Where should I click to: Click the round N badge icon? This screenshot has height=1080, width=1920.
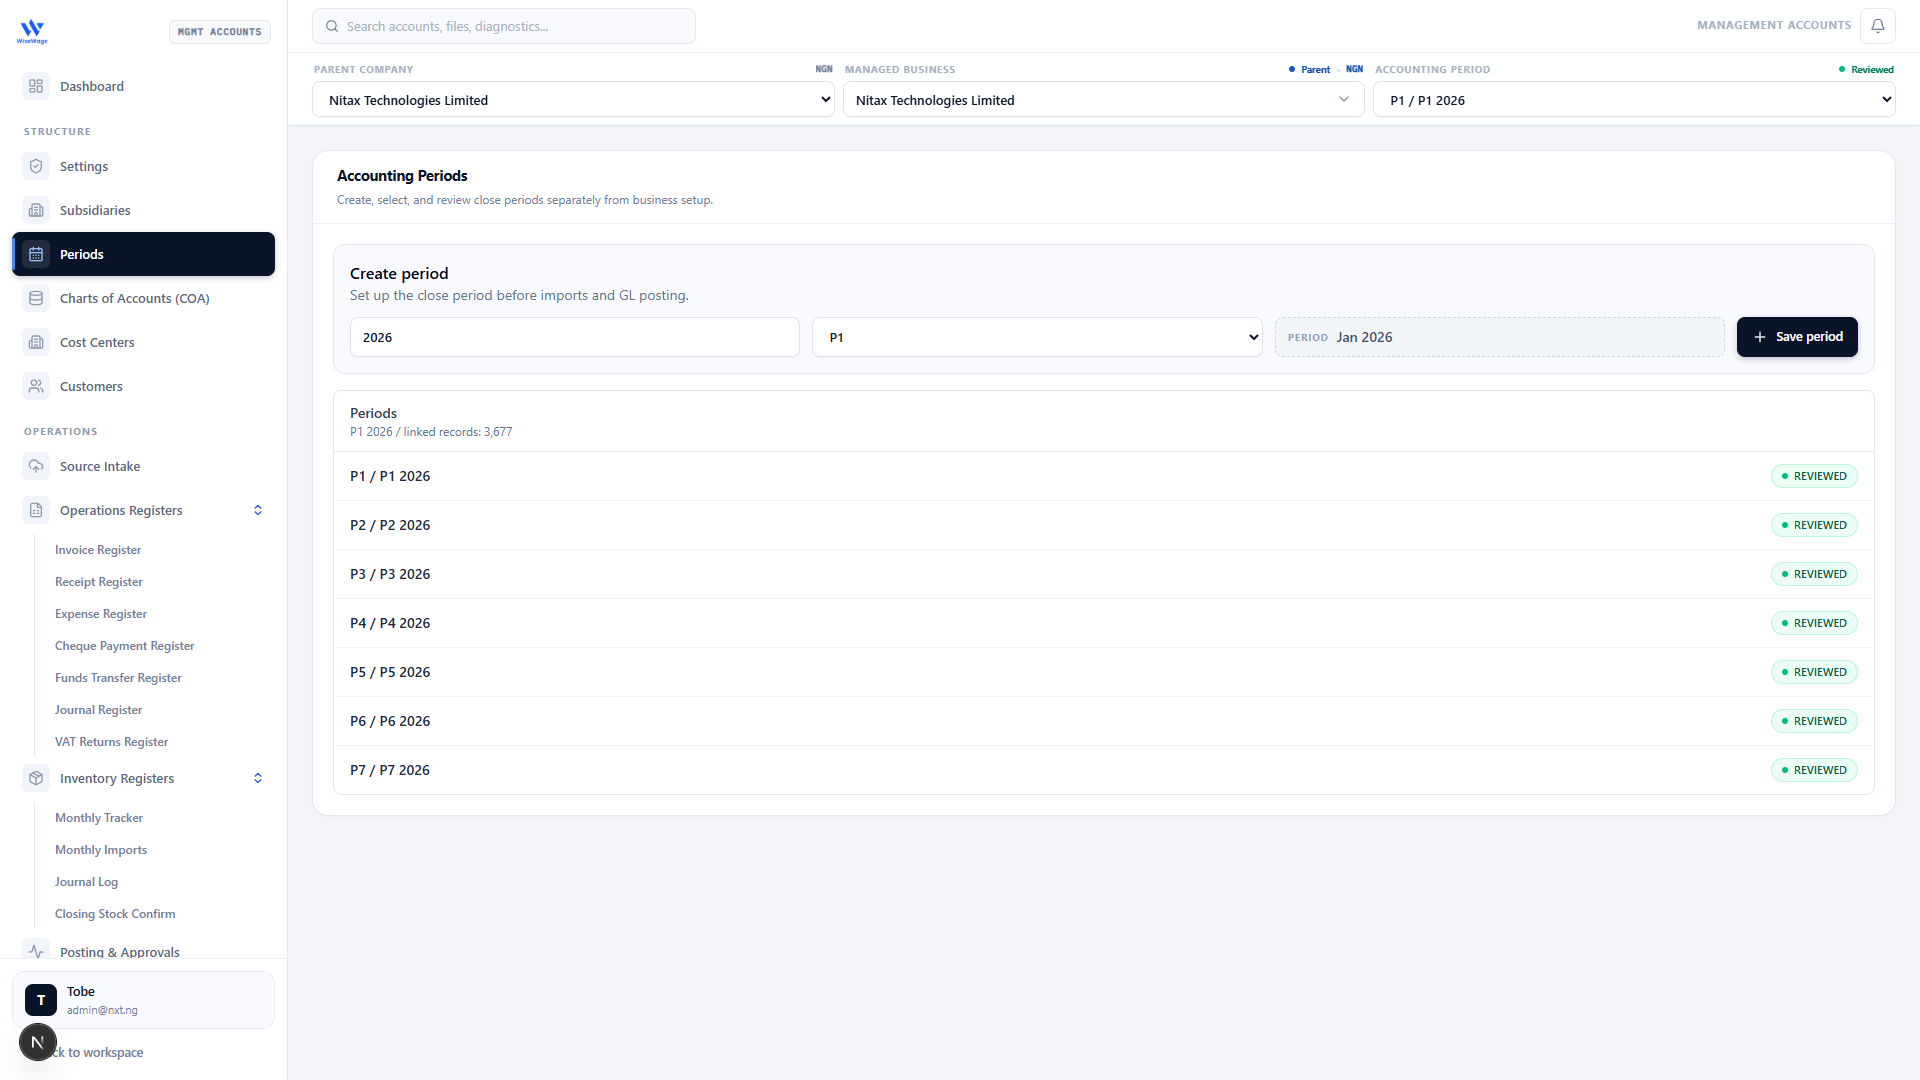pyautogui.click(x=38, y=1042)
